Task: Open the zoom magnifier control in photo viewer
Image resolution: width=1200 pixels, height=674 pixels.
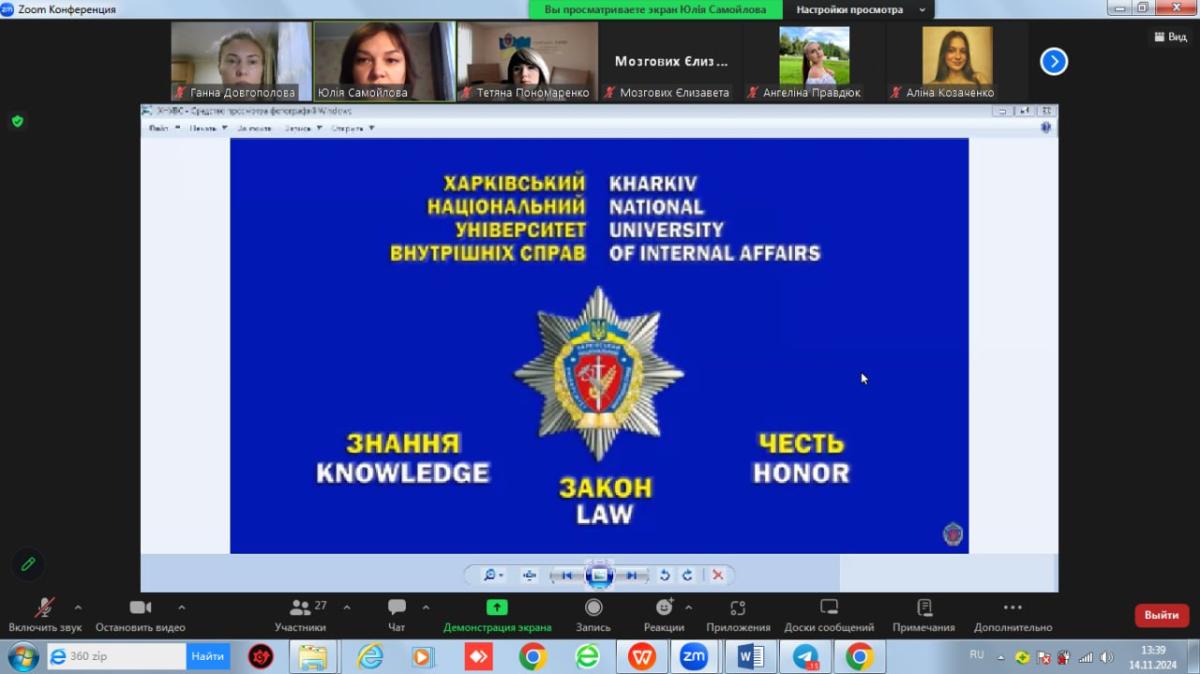Action: [493, 575]
